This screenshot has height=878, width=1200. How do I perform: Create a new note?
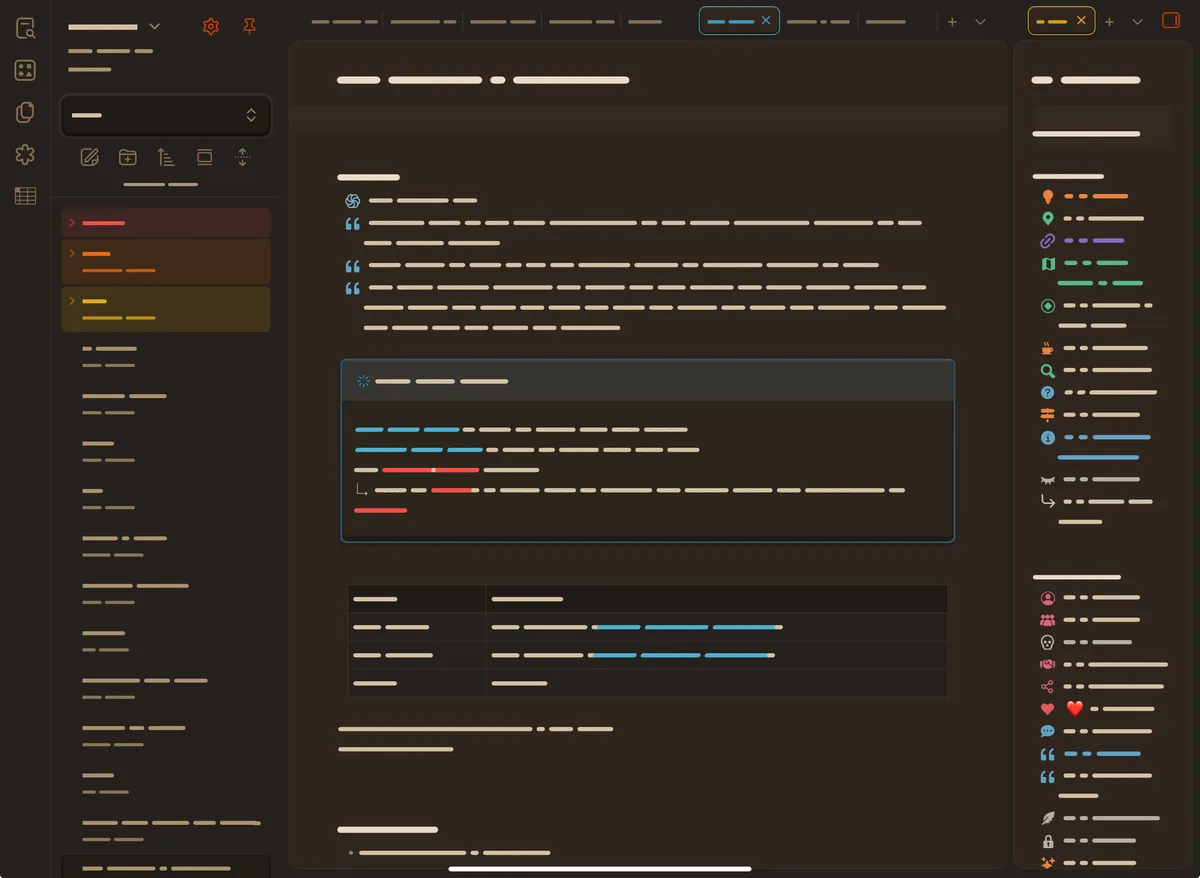coord(89,157)
